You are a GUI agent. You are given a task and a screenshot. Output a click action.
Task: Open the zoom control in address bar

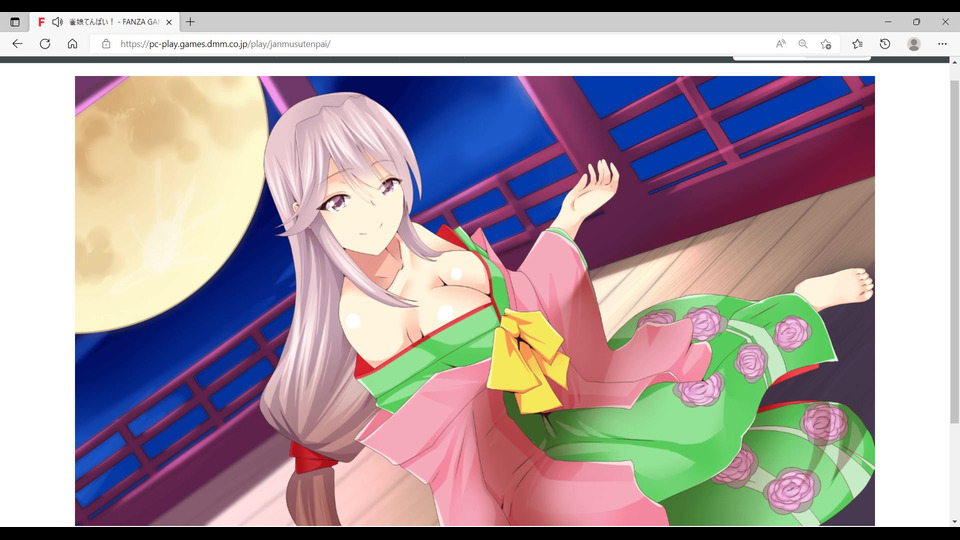[x=803, y=44]
